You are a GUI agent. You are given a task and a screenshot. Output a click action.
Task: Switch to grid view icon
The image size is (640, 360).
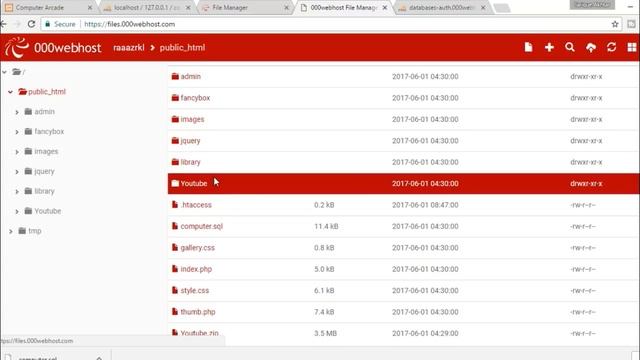631,47
